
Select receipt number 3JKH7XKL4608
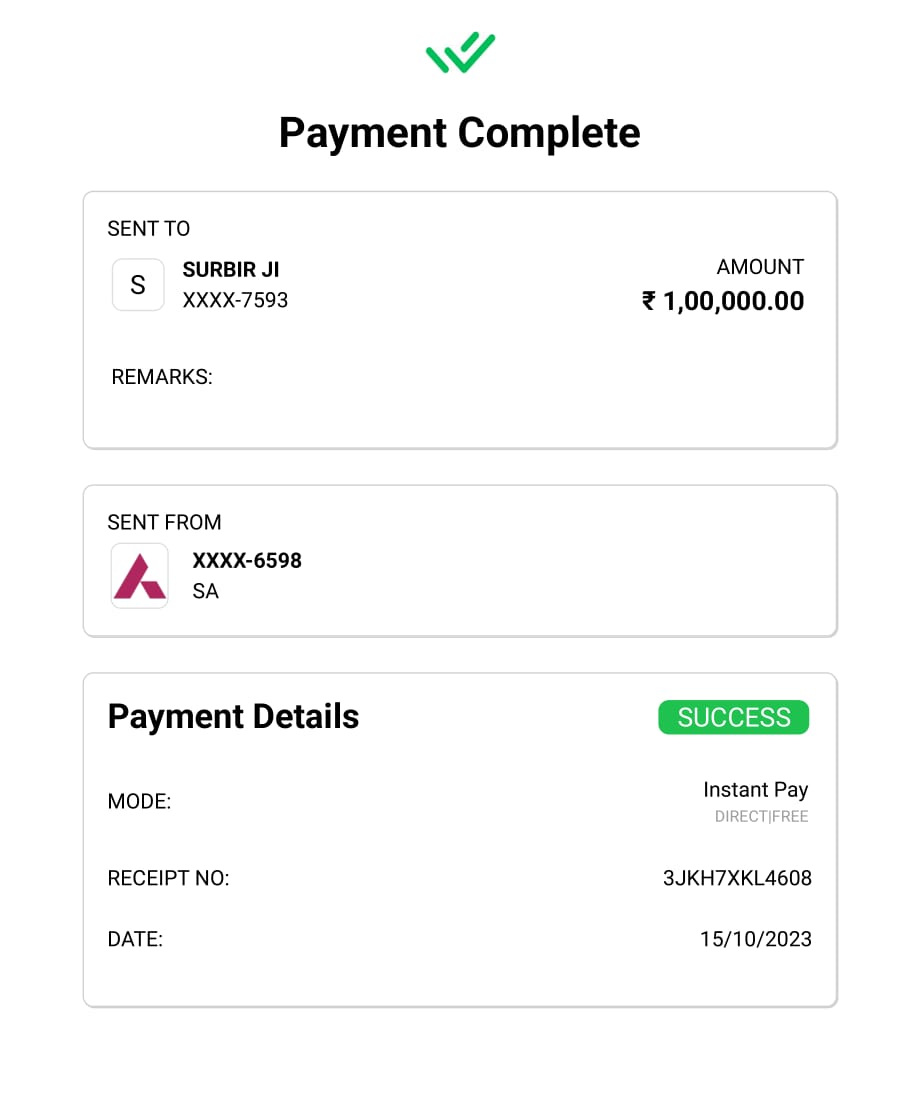(x=737, y=879)
